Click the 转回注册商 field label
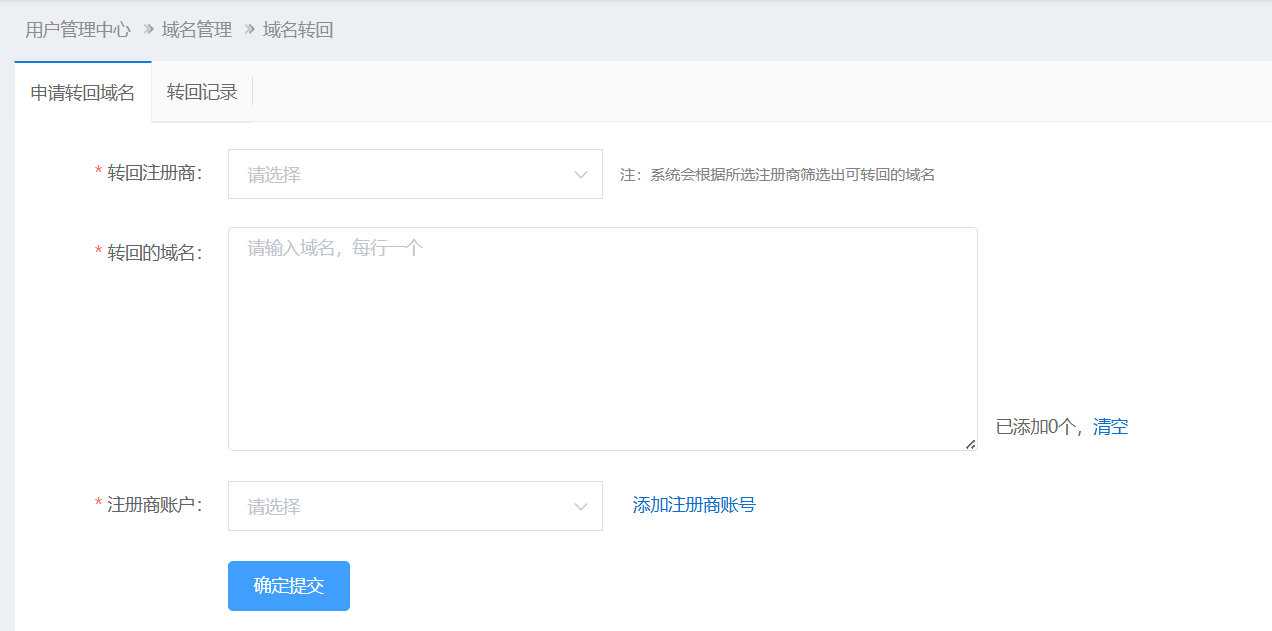This screenshot has width=1272, height=631. pyautogui.click(x=154, y=173)
